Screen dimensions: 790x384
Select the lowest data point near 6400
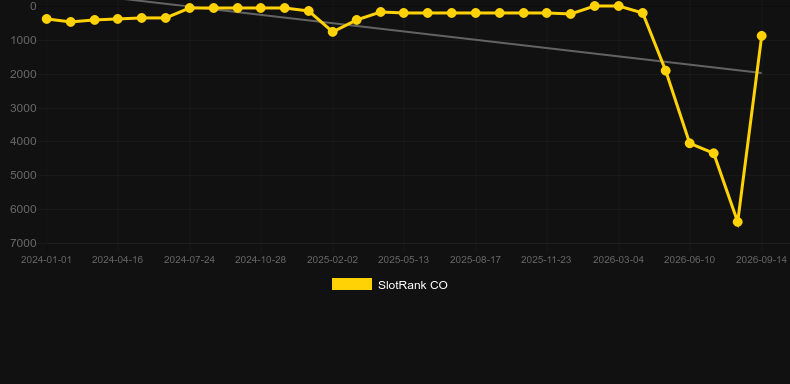pyautogui.click(x=738, y=222)
